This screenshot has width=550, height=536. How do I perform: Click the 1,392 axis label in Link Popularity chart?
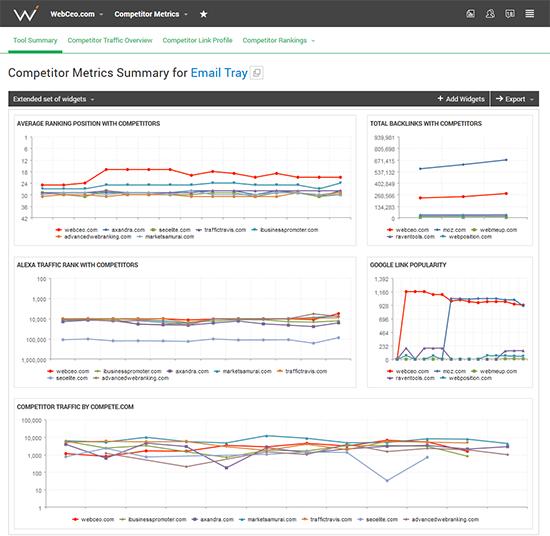coord(382,279)
